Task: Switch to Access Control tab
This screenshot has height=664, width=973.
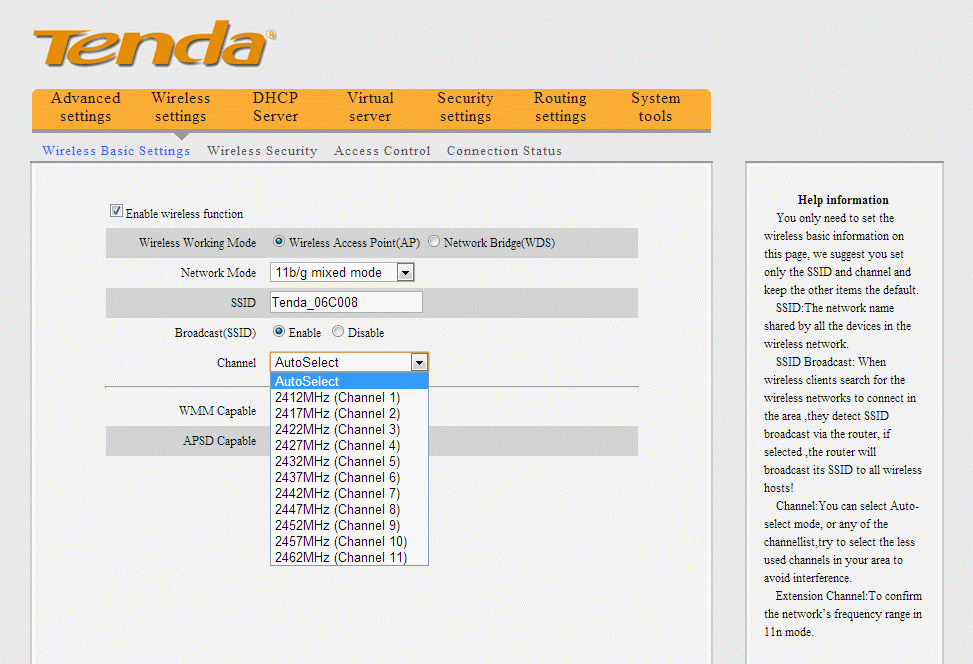Action: coord(382,151)
